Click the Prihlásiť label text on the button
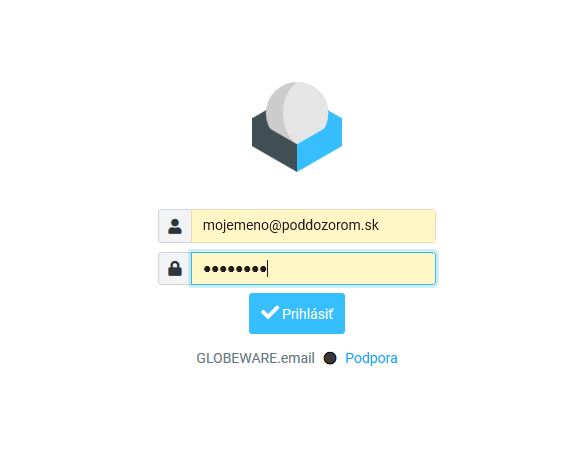Screen dimensions: 572x455 pyautogui.click(x=308, y=314)
